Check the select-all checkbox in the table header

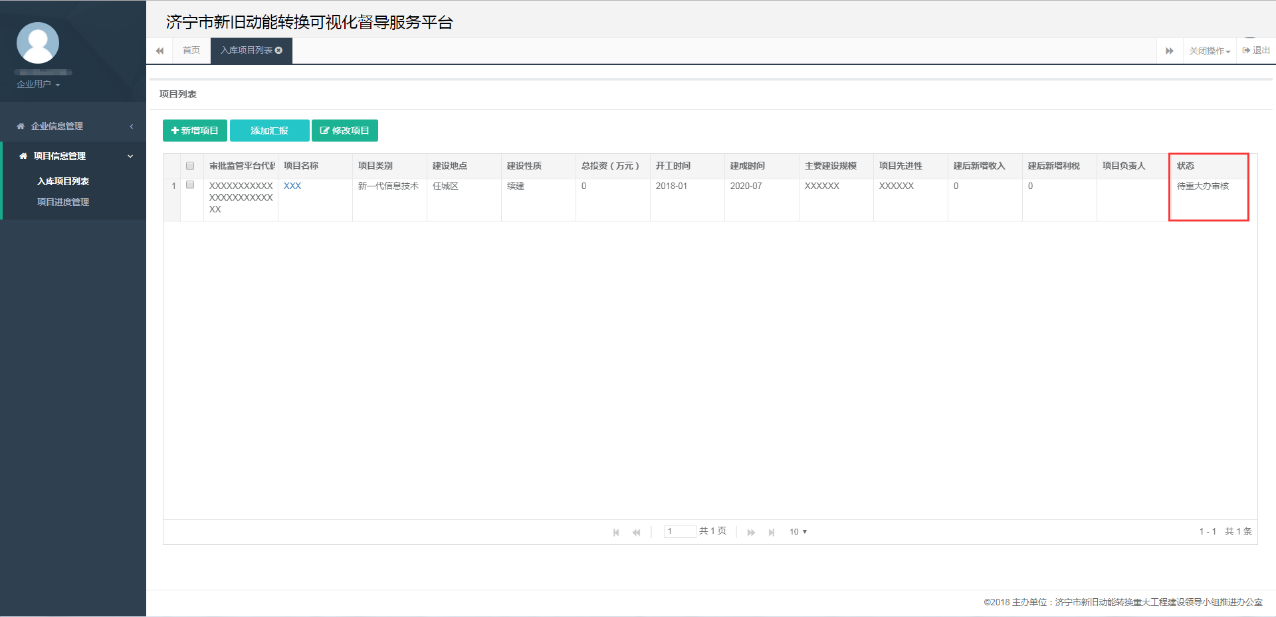[189, 165]
